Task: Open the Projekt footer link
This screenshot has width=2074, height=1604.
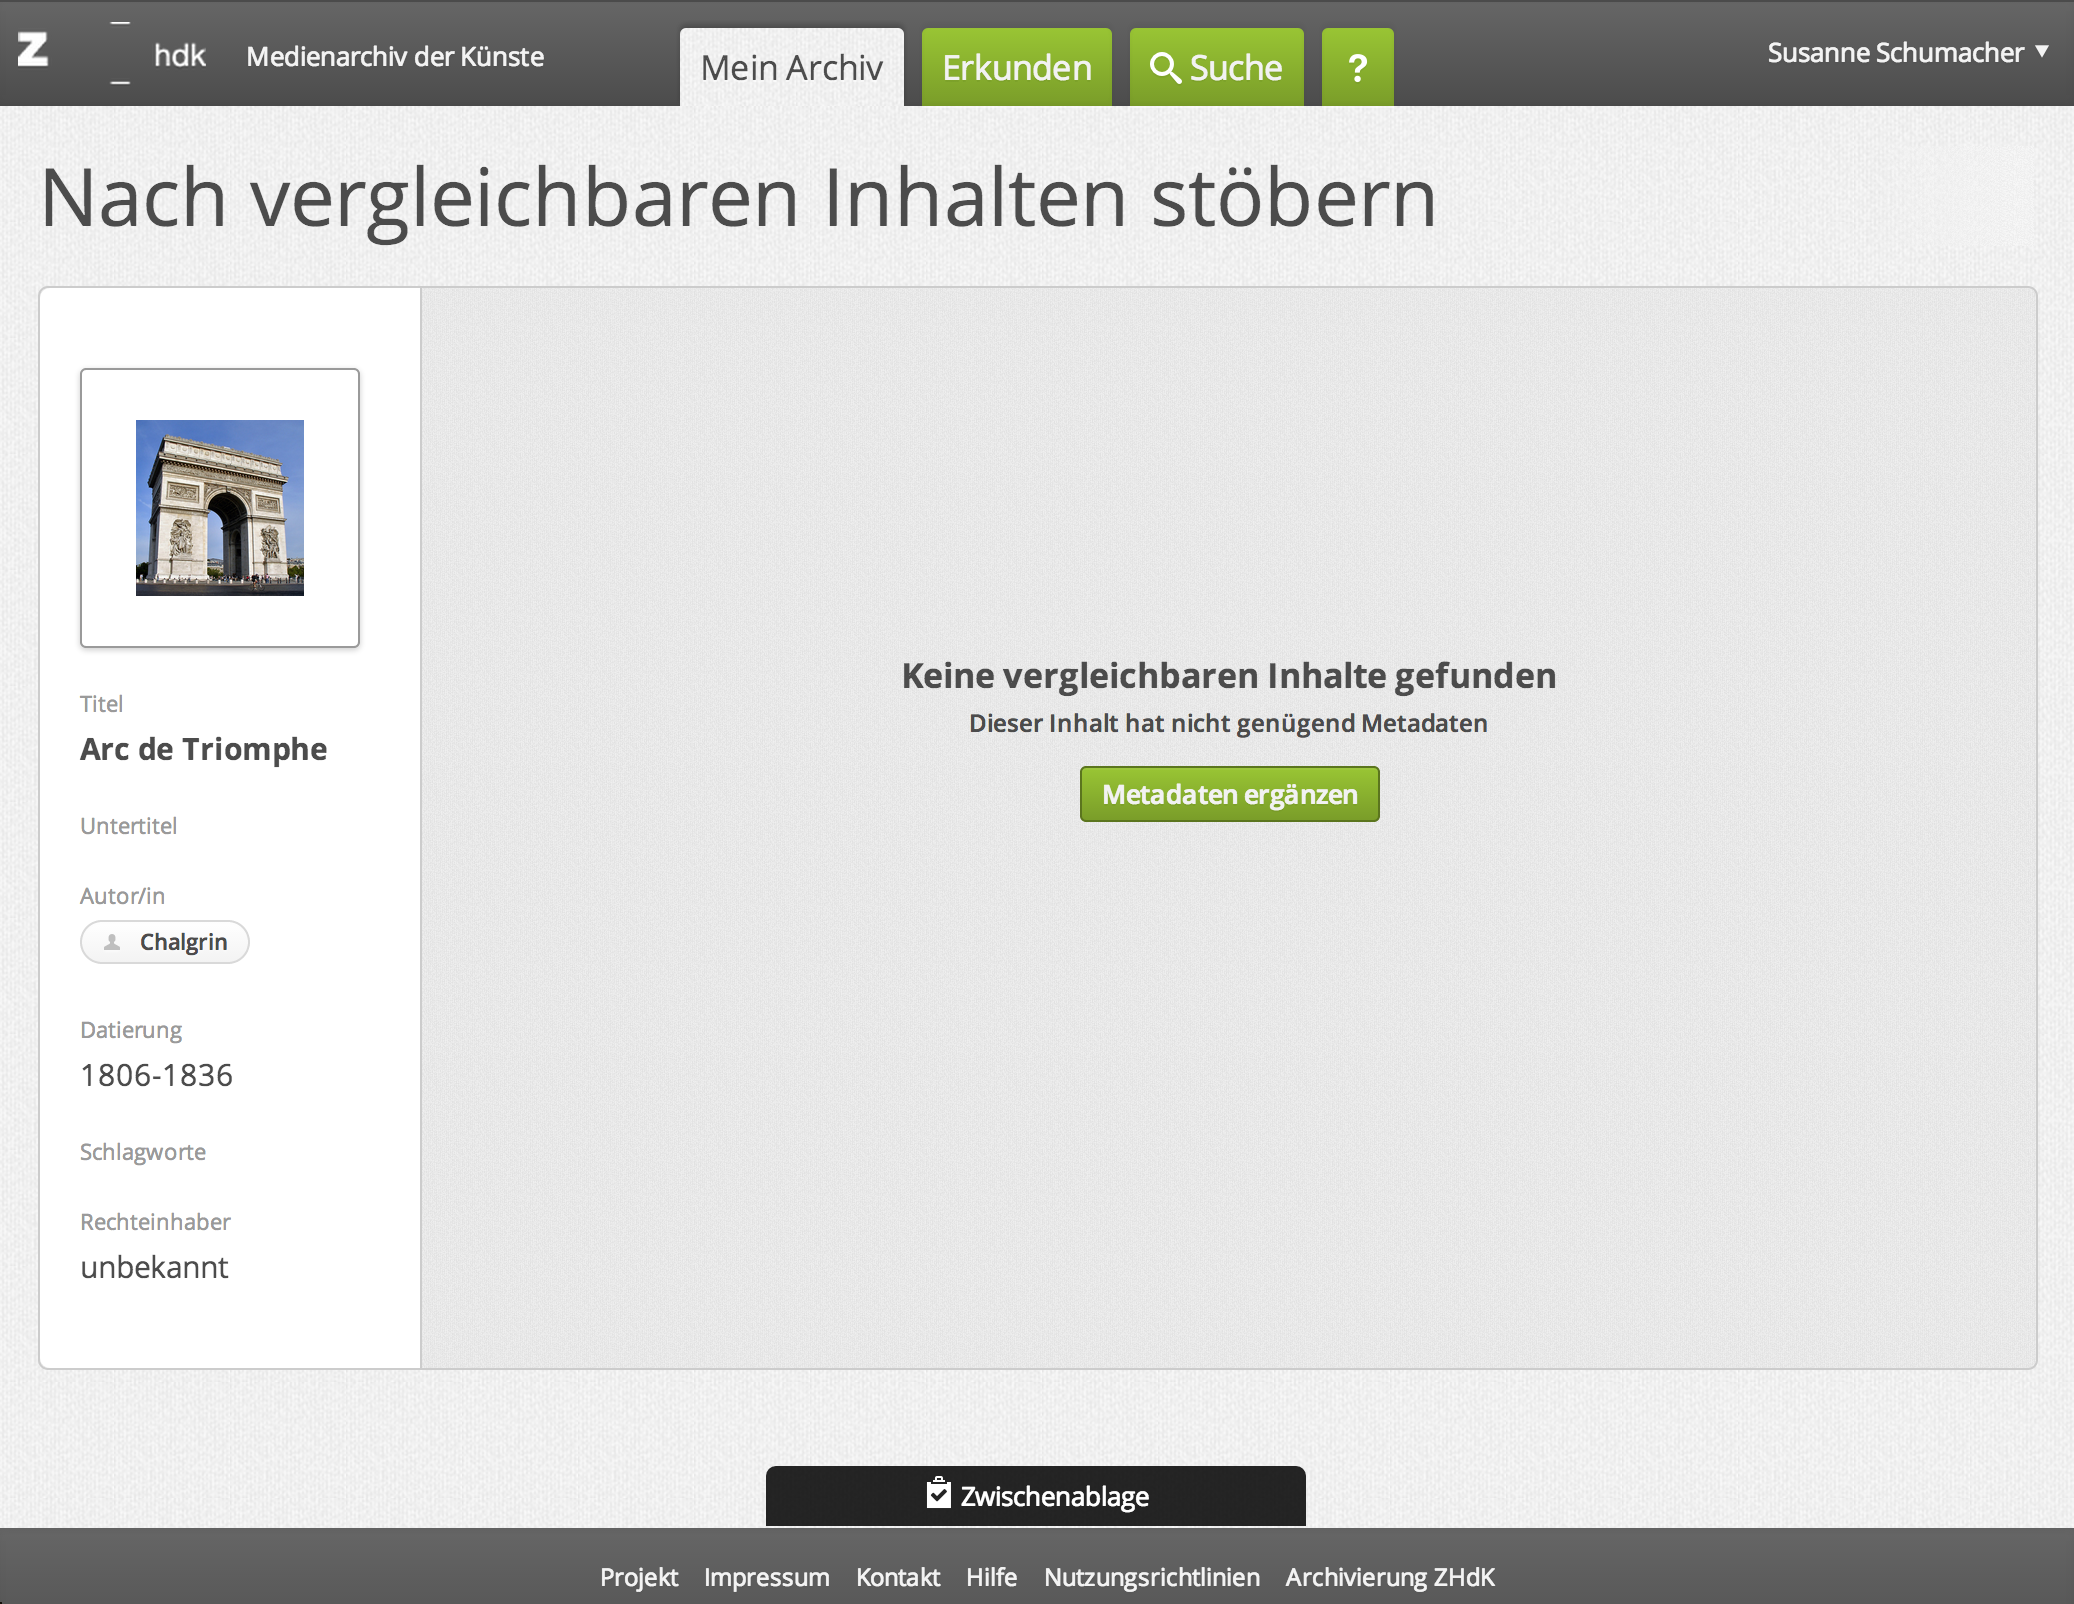Action: pos(638,1577)
